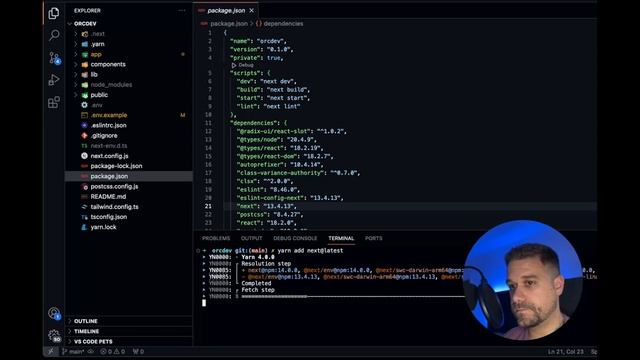Image resolution: width=640 pixels, height=360 pixels.
Task: Click the Fetch step terminal line
Action: (x=258, y=290)
